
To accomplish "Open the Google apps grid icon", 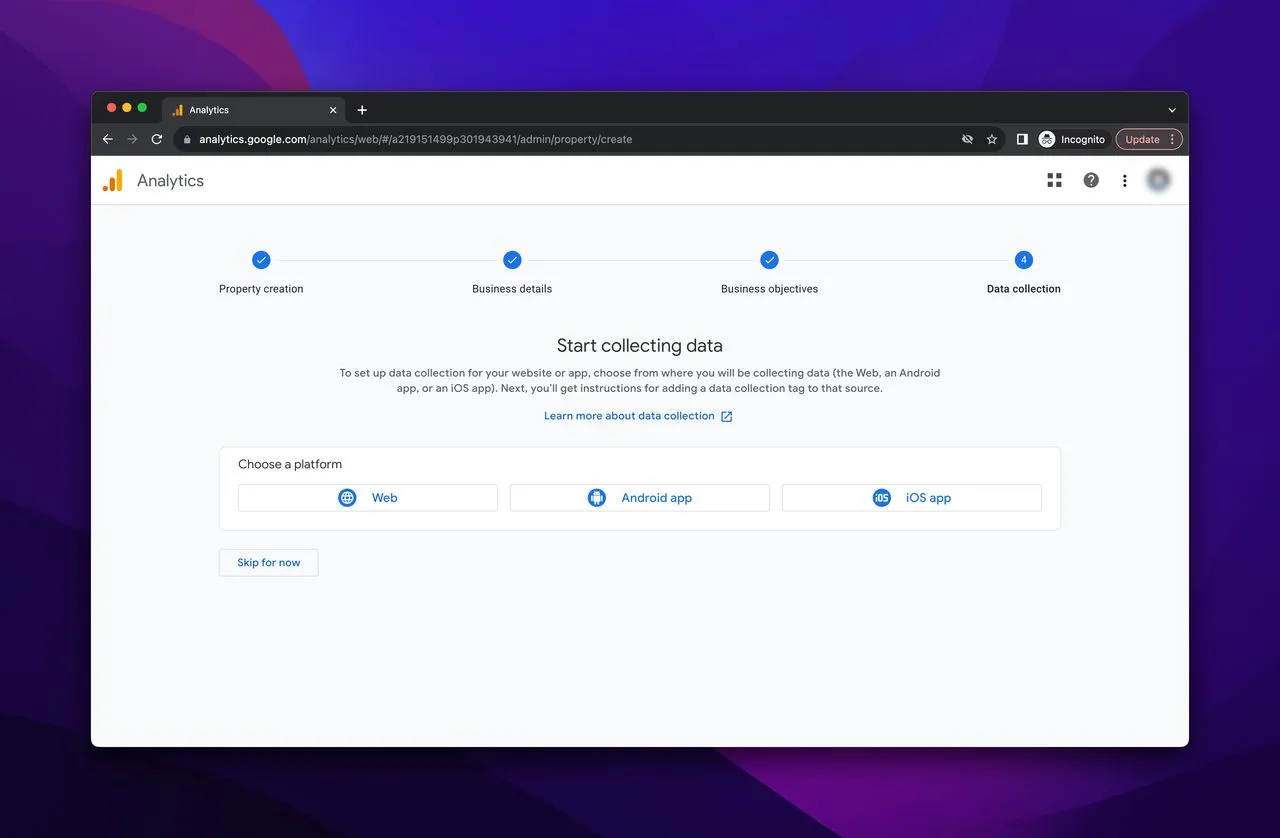I will pyautogui.click(x=1054, y=180).
